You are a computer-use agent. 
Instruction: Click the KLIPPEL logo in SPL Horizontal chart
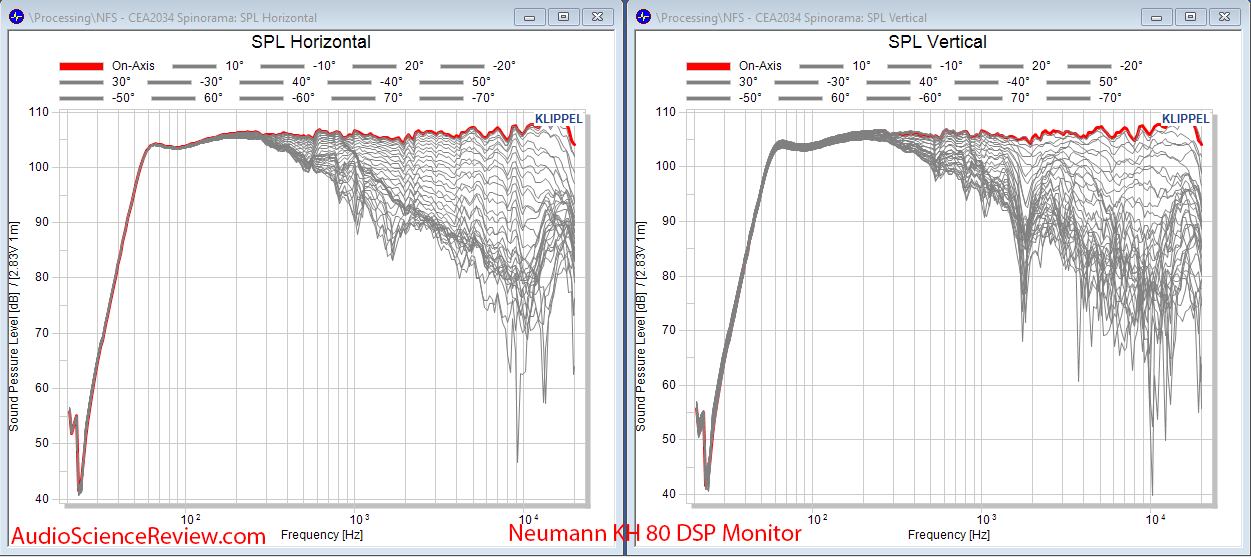[x=558, y=118]
